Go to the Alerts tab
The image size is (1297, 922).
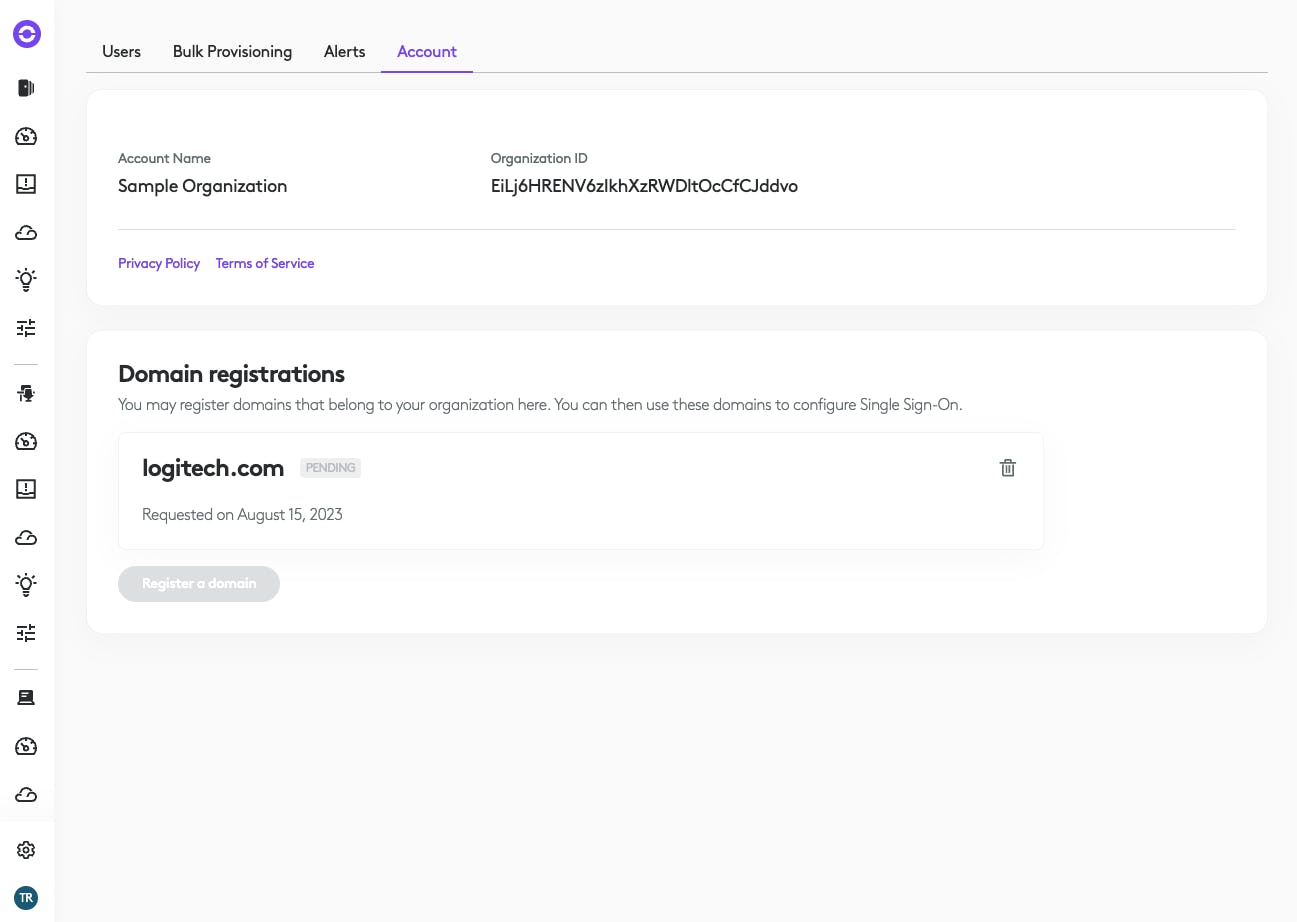click(x=344, y=52)
